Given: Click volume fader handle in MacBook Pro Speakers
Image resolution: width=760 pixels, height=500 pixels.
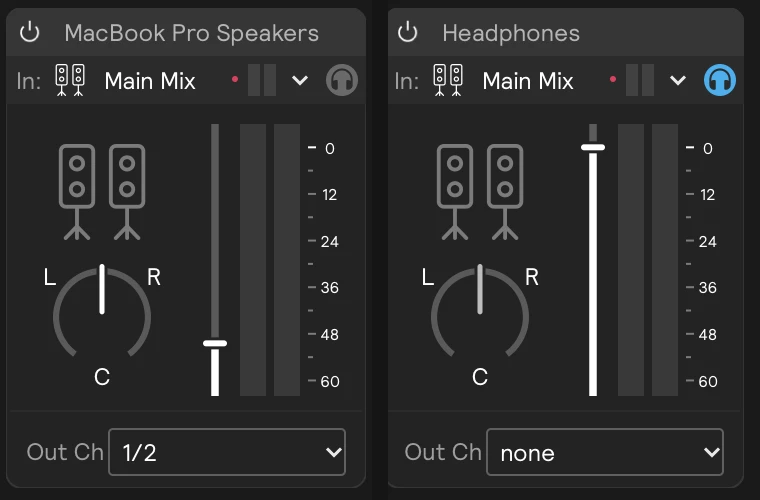Looking at the screenshot, I should point(215,344).
